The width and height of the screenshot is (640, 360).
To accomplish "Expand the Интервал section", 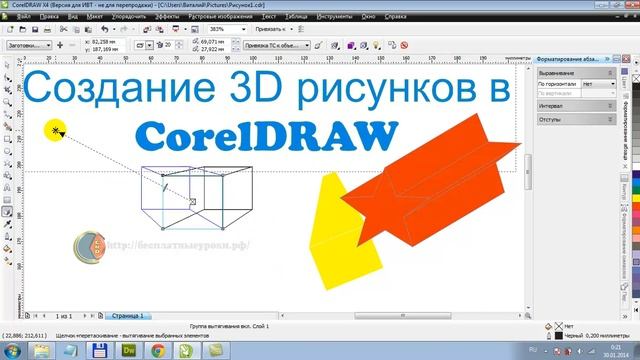I will tap(576, 106).
